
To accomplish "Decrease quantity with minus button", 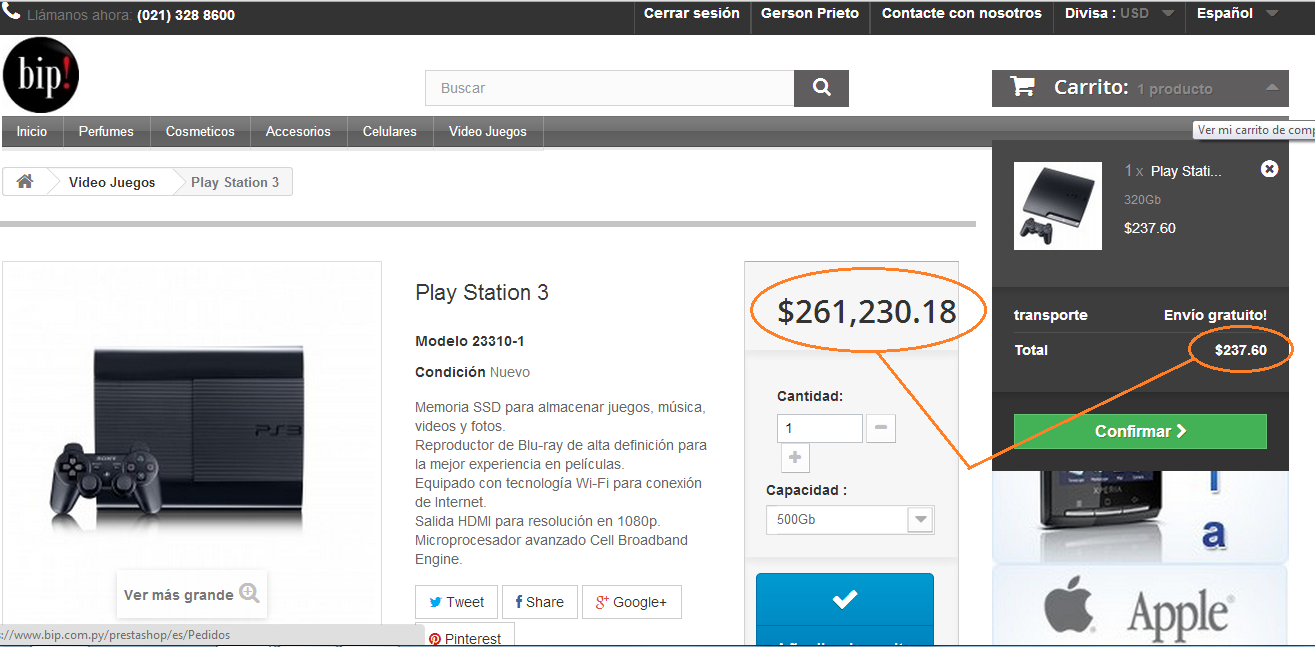I will pos(881,428).
